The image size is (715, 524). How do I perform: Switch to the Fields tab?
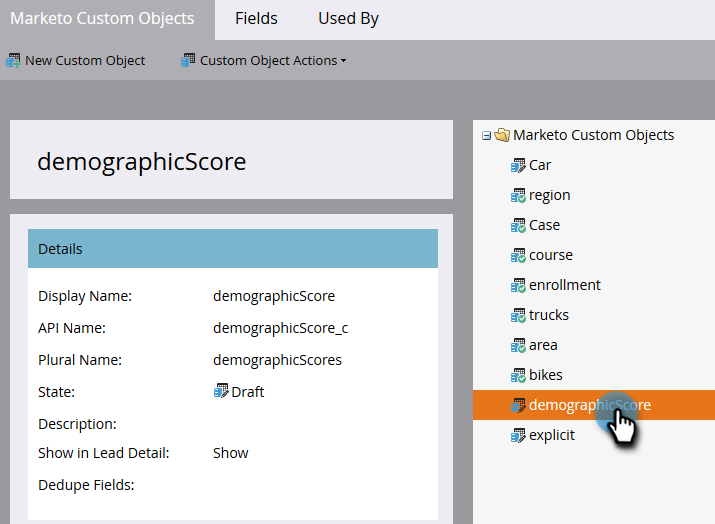[256, 19]
